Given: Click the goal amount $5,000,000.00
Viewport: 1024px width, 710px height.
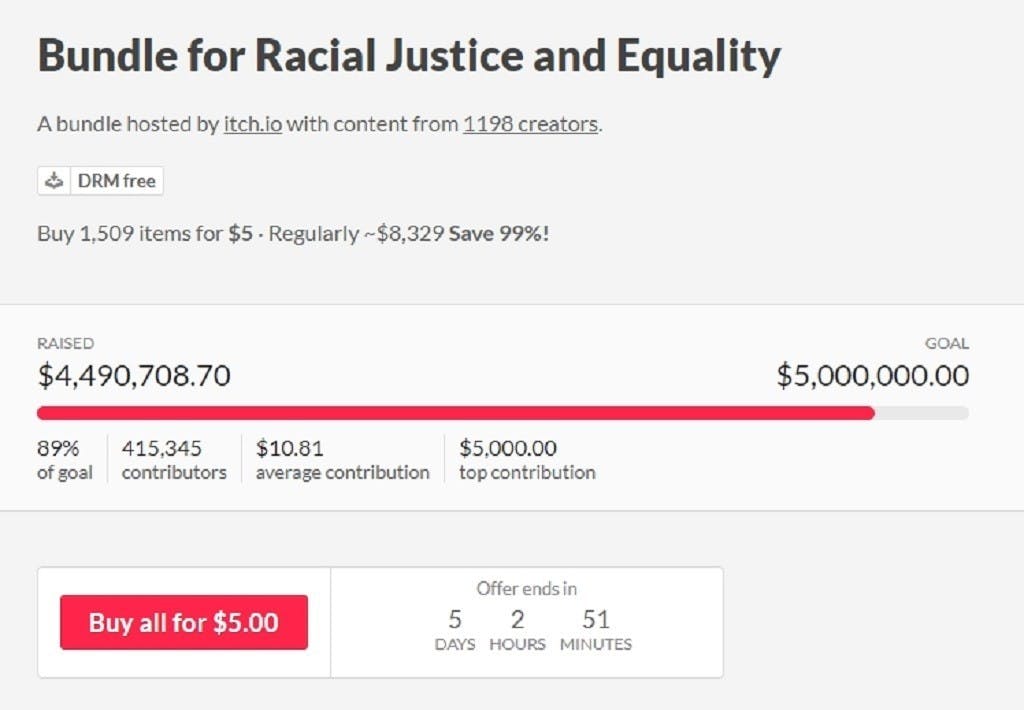Looking at the screenshot, I should pyautogui.click(x=872, y=376).
